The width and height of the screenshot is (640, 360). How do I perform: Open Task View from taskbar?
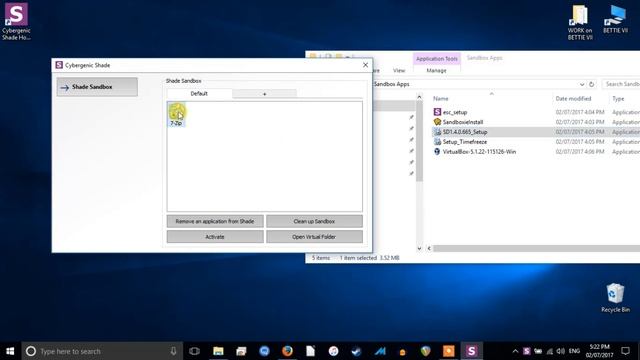(195, 351)
